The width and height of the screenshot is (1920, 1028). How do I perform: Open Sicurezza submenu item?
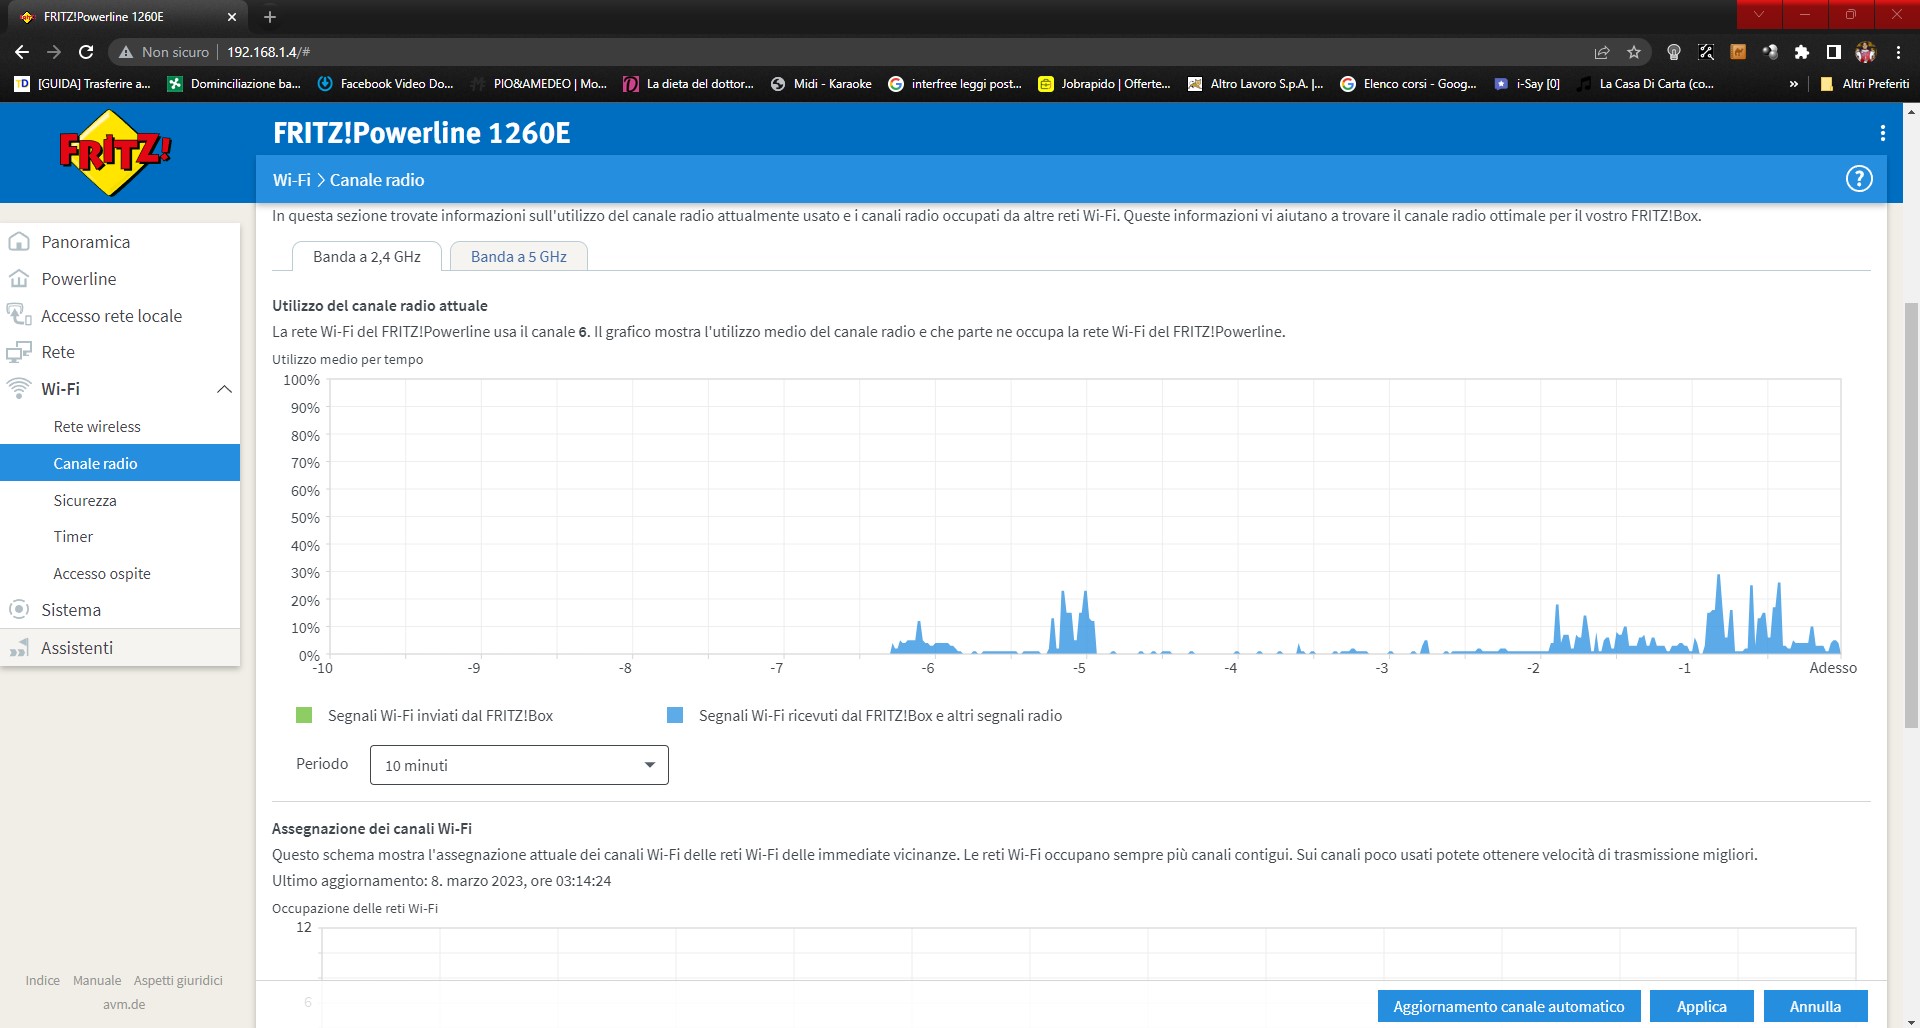click(85, 500)
